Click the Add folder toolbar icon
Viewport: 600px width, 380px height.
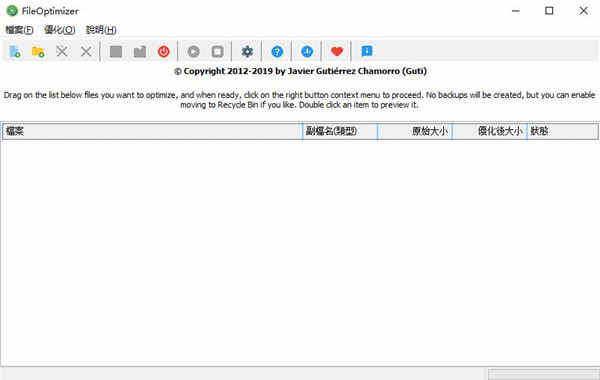(38, 51)
